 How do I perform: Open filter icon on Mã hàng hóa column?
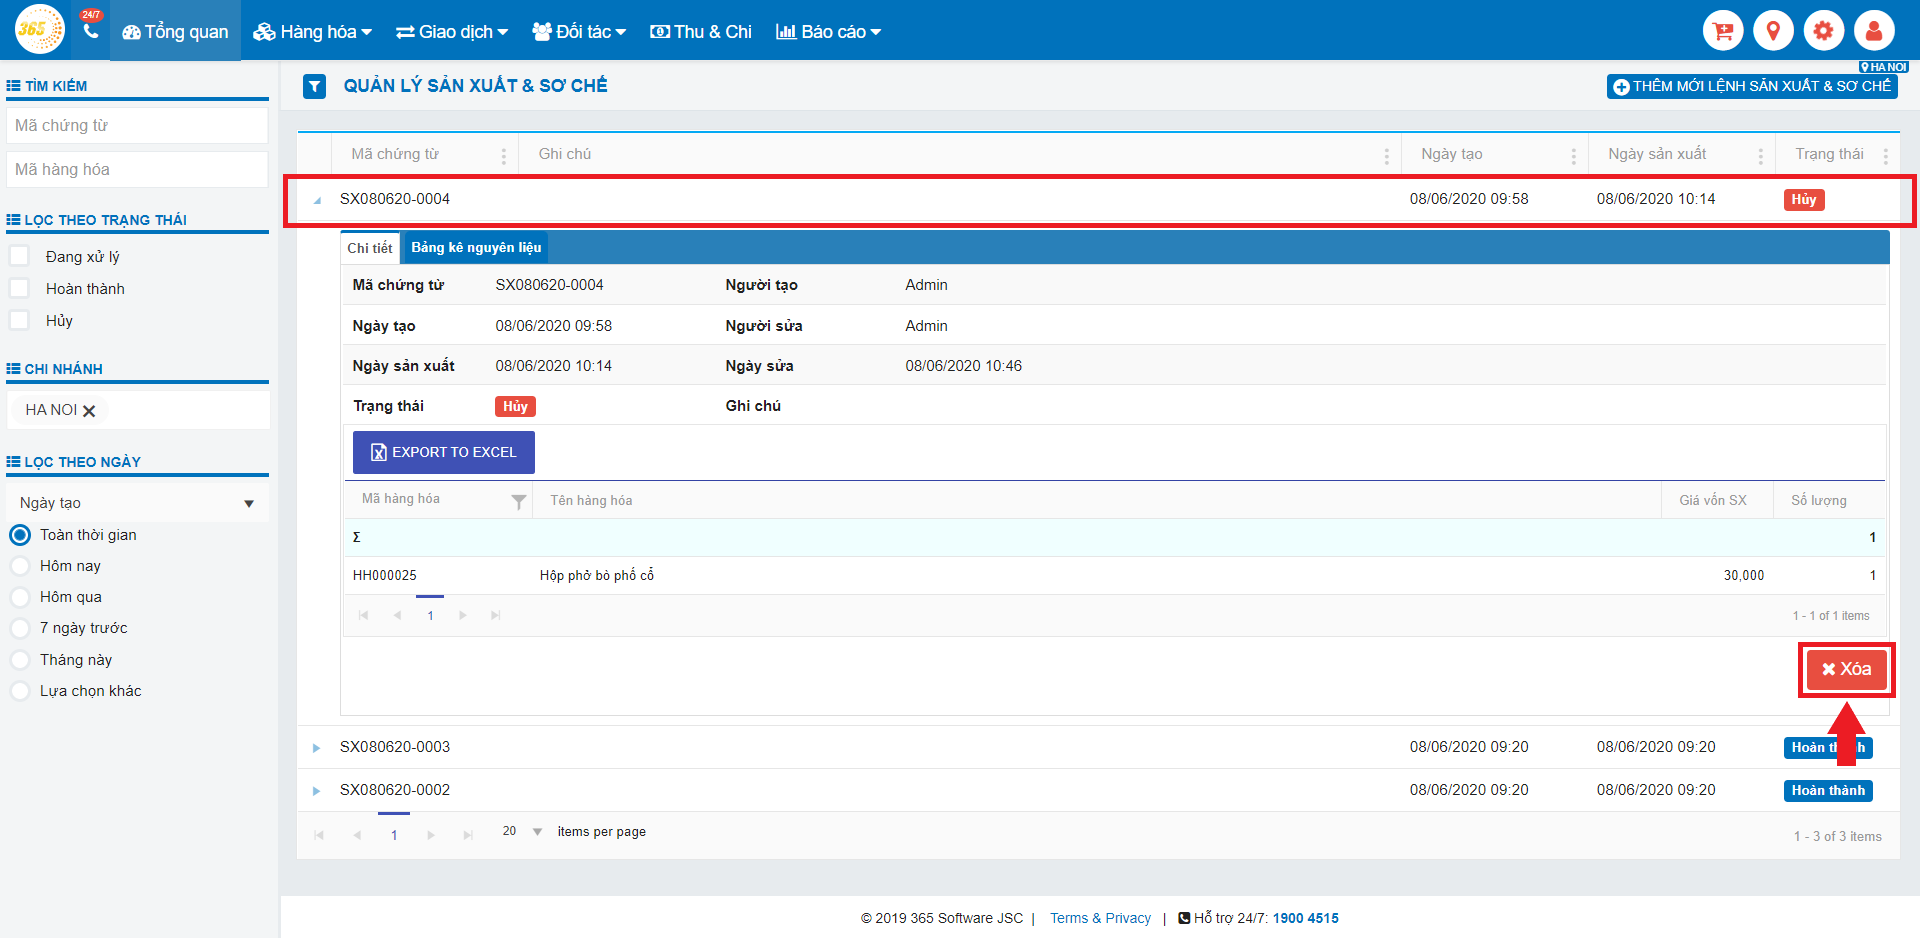click(518, 502)
